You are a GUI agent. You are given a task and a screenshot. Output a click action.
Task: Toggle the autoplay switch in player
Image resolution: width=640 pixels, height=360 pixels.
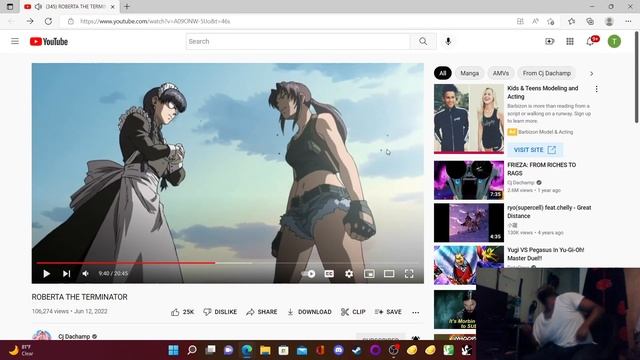pyautogui.click(x=309, y=273)
